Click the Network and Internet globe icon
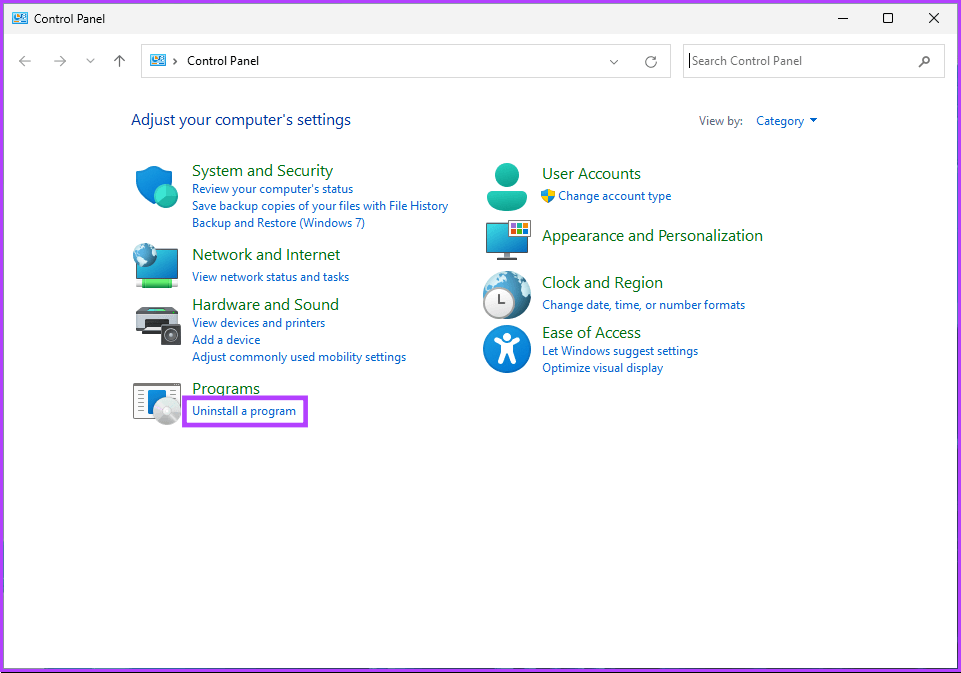 click(156, 265)
